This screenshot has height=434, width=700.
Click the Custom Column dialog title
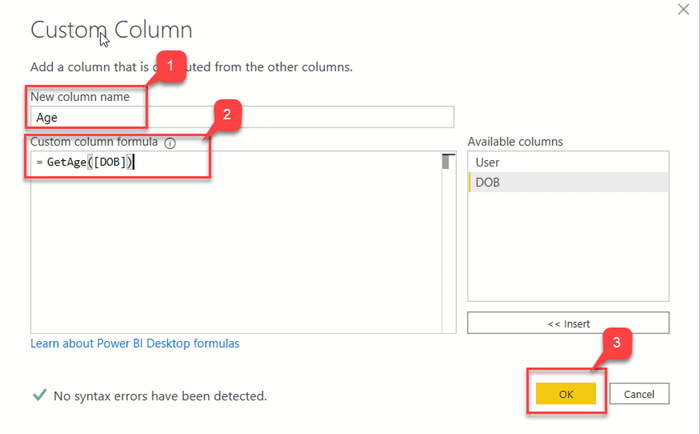(111, 30)
